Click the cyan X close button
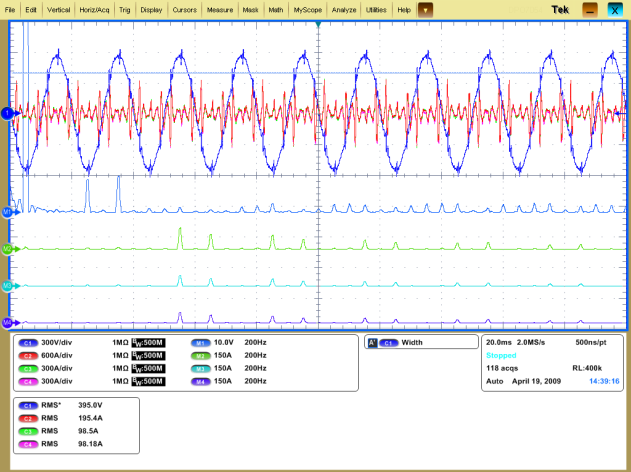Viewport: 631px width, 472px height. 615,10
